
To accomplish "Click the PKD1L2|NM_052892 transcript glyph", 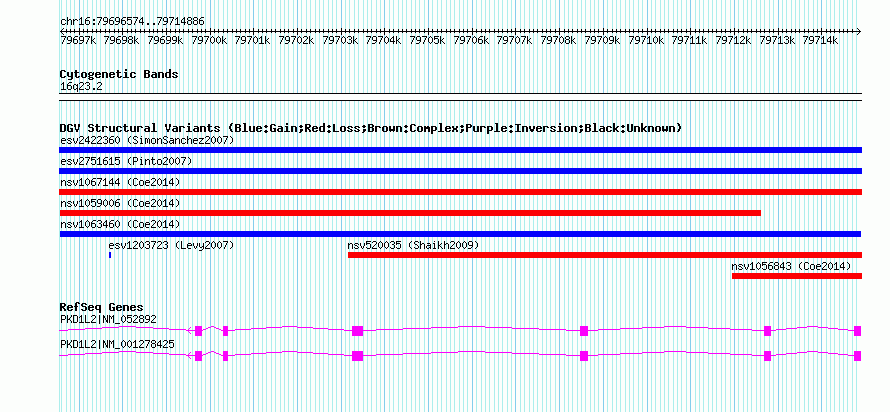I will 460,331.
